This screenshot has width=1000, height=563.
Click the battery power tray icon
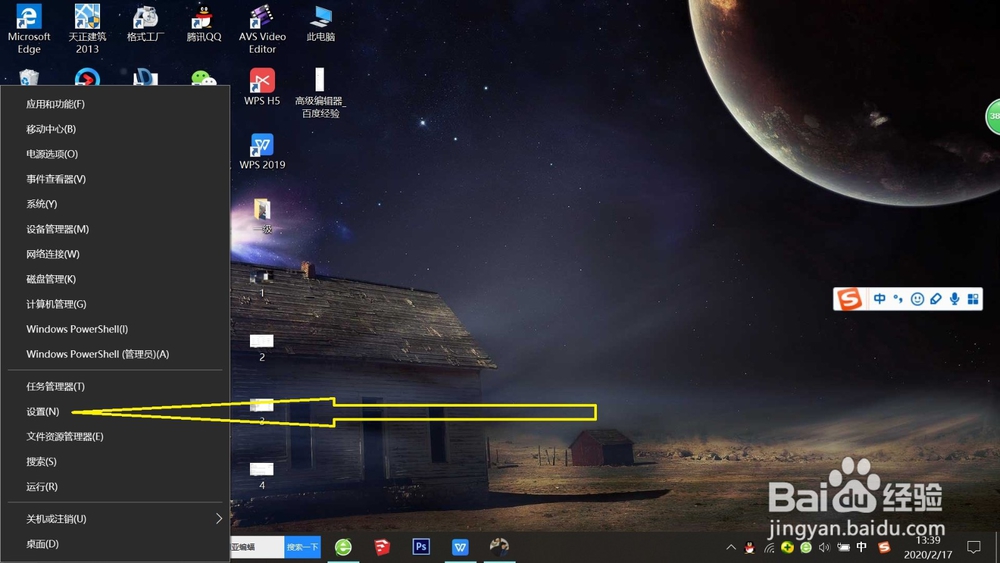coord(843,547)
